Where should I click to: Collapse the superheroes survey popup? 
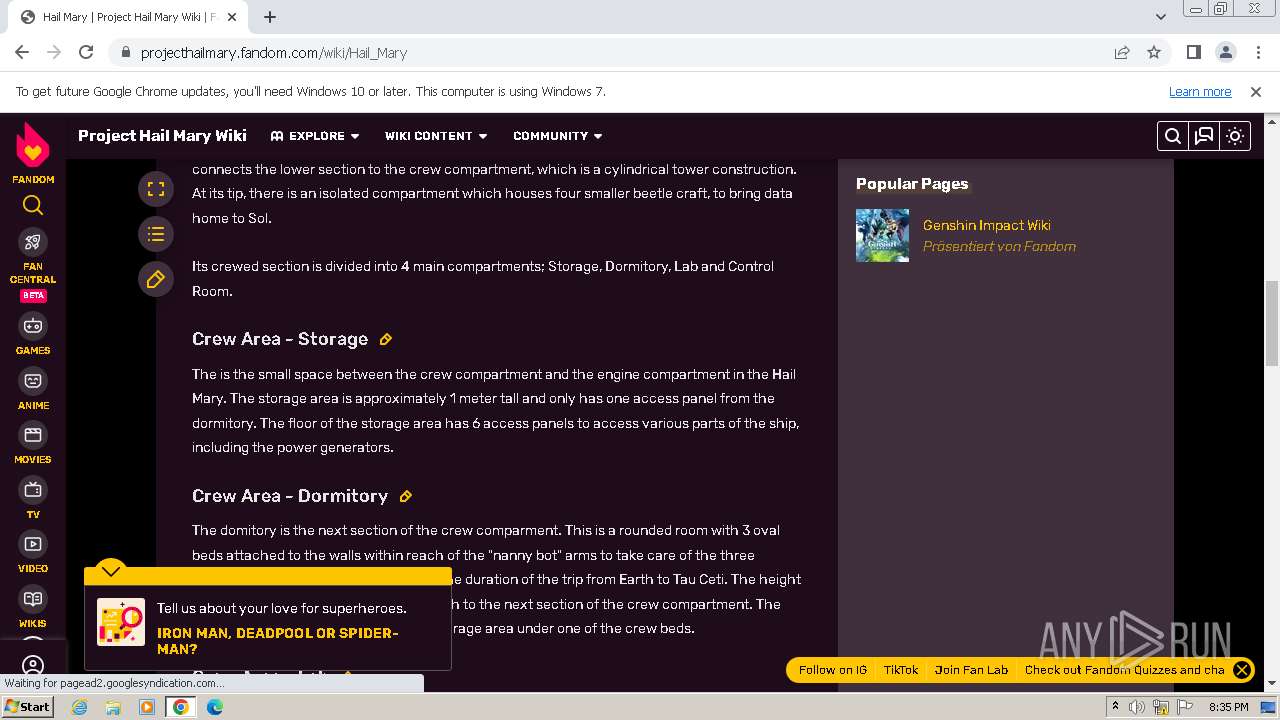click(x=111, y=571)
